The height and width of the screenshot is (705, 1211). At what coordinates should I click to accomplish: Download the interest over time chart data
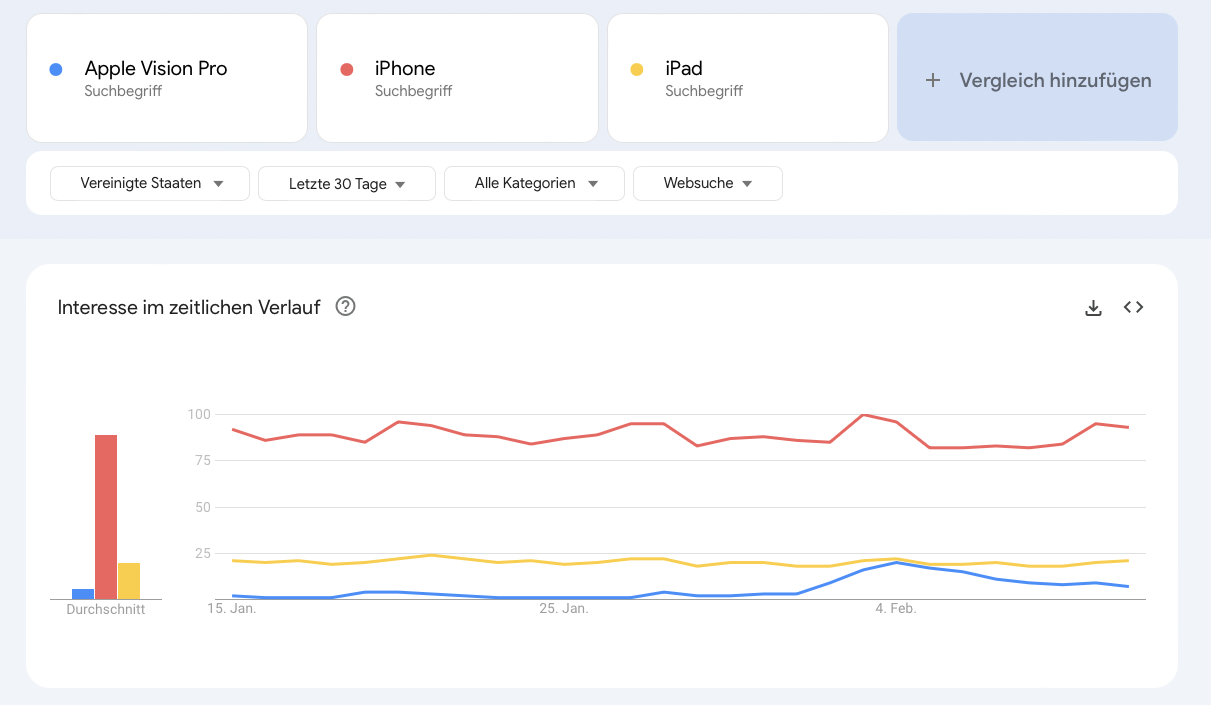point(1093,308)
